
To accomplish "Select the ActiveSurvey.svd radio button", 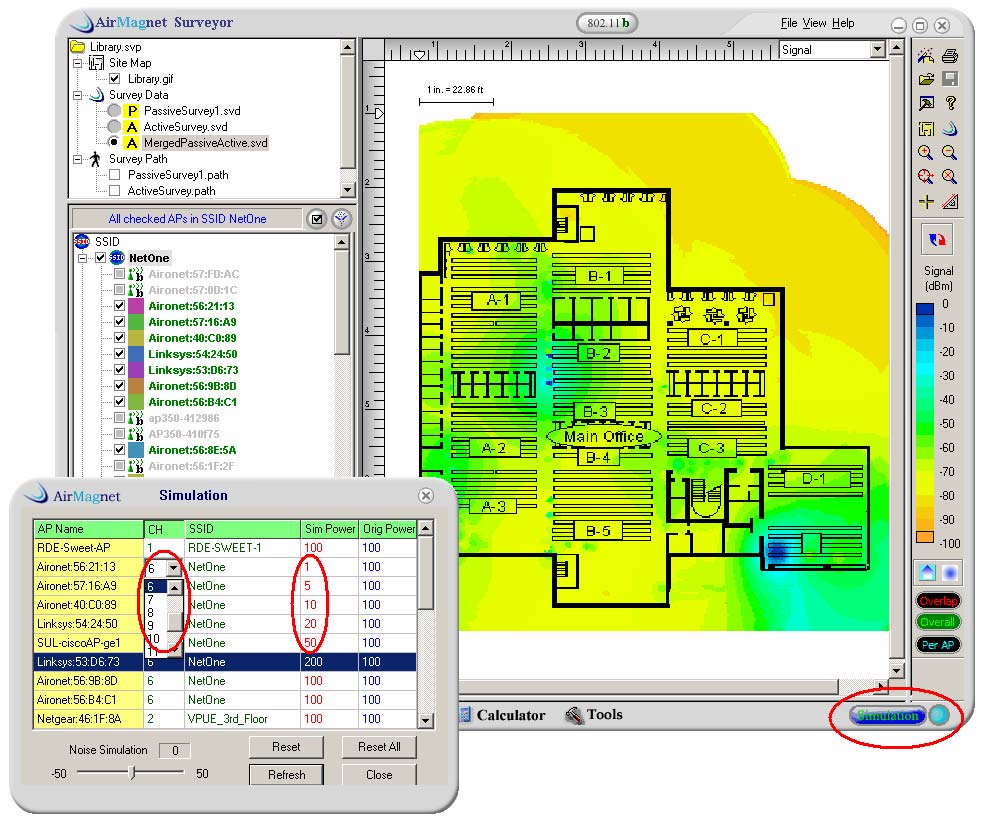I will point(114,127).
